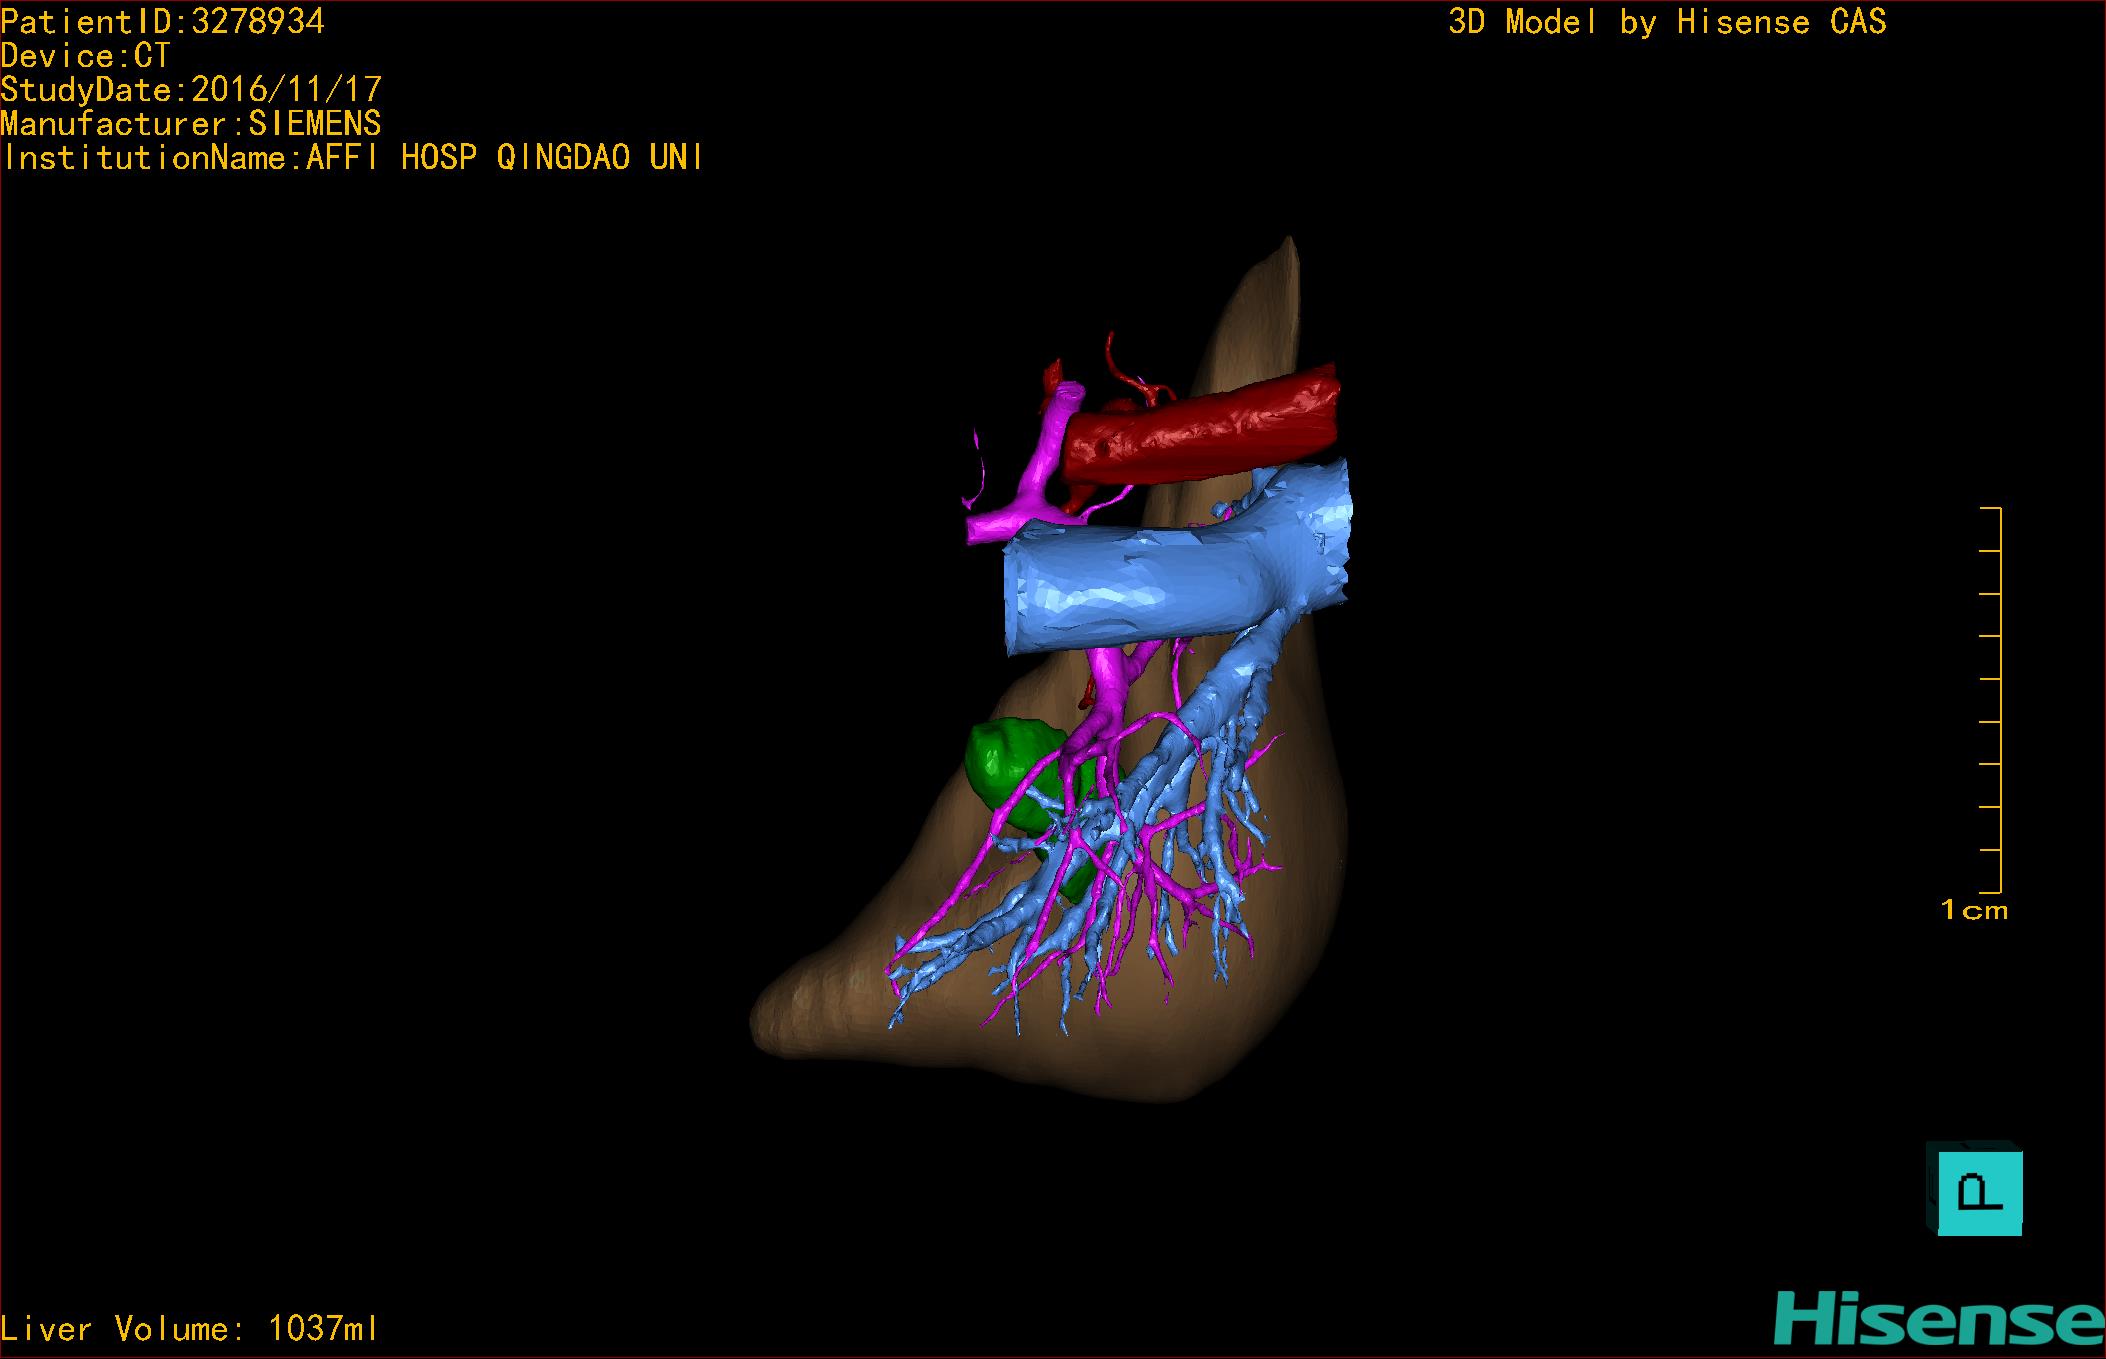Click the InstitutionName label
The image size is (2106, 1359).
[352, 157]
